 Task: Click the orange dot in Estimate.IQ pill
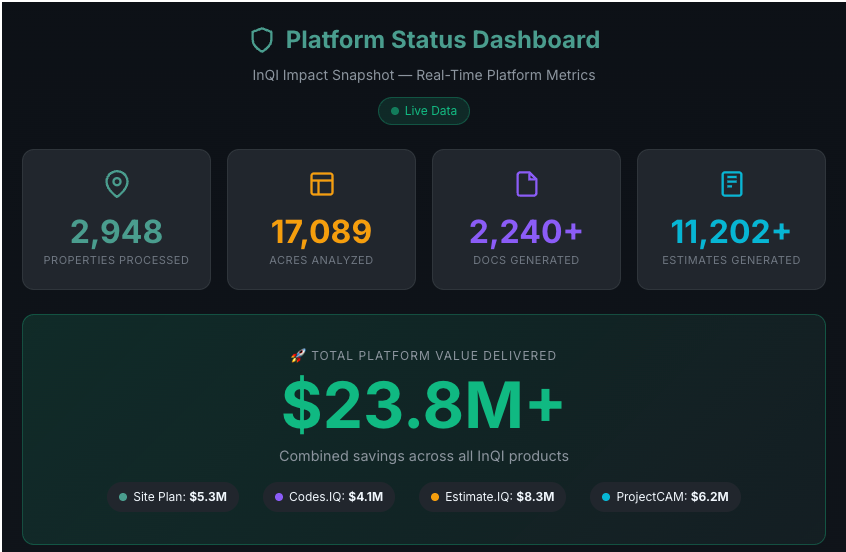click(x=434, y=497)
